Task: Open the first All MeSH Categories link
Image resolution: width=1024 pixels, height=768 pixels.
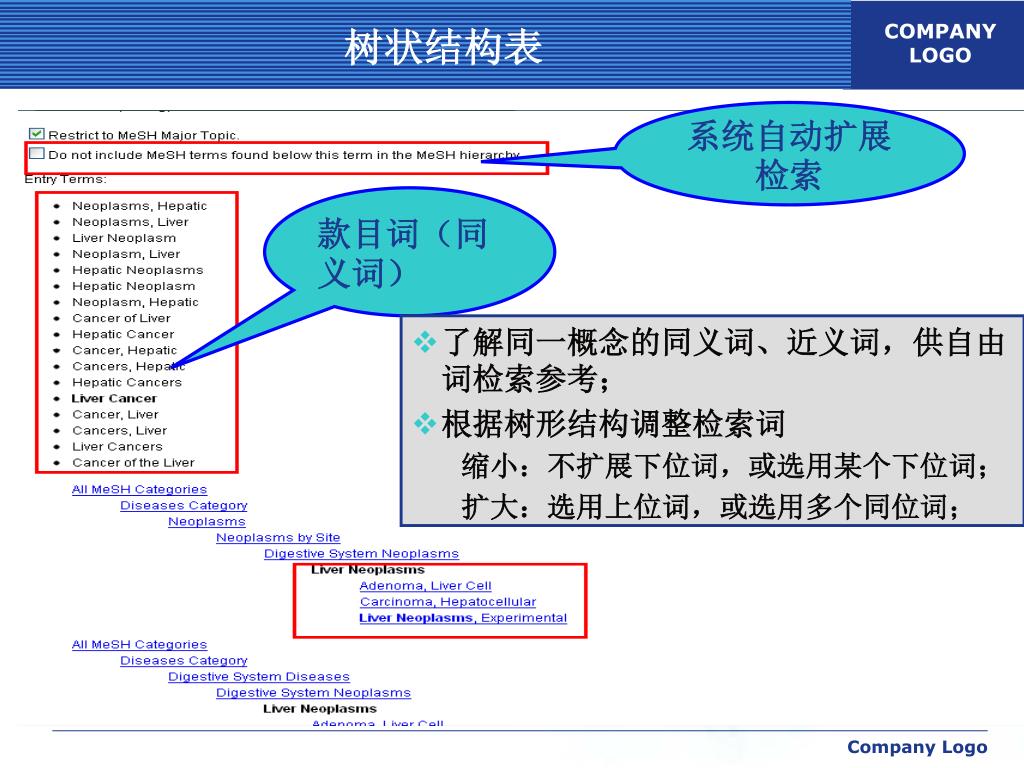Action: pos(139,489)
